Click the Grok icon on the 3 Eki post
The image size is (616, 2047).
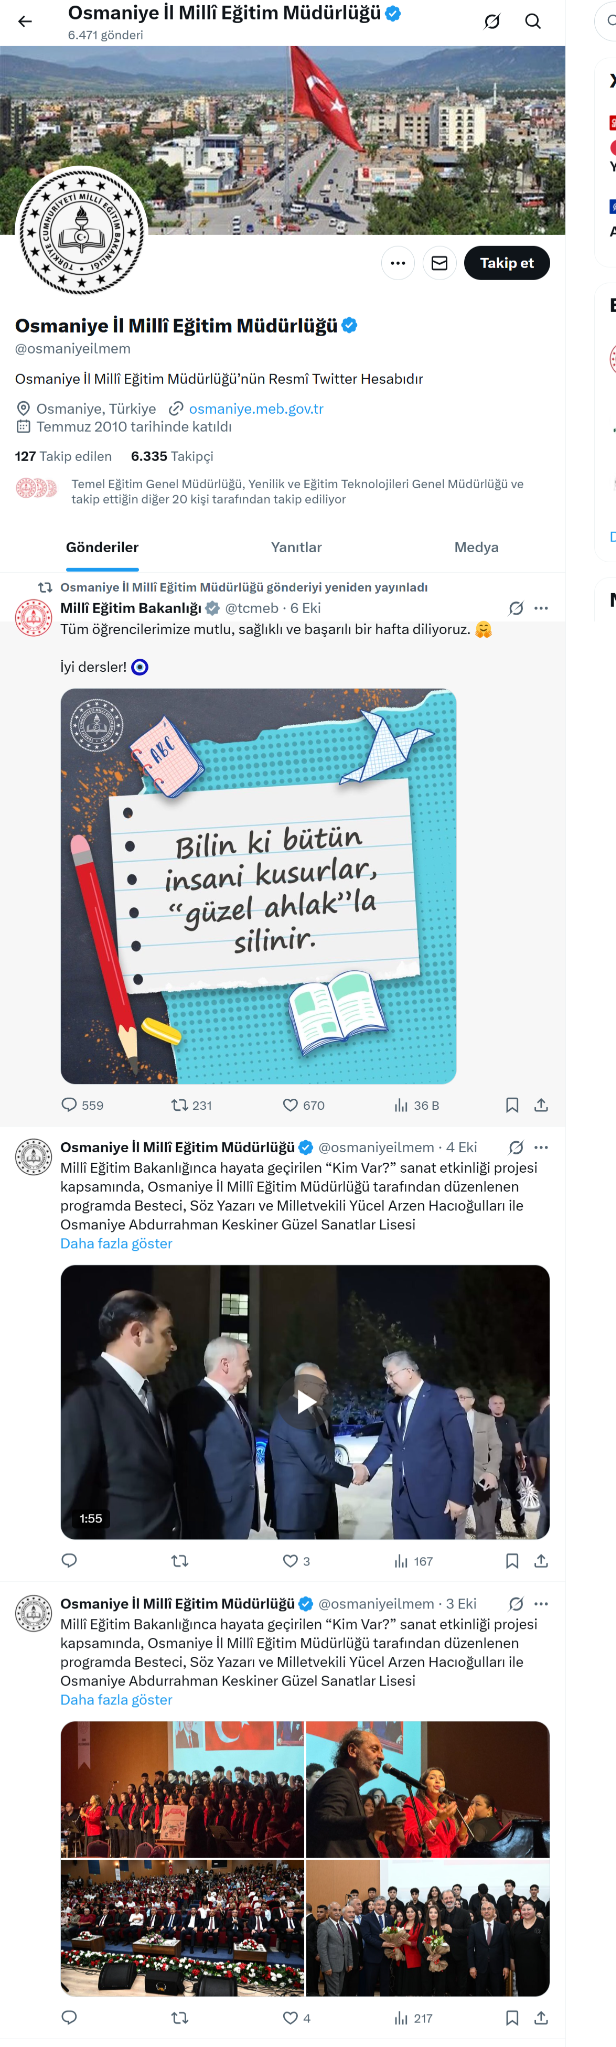click(x=516, y=1603)
